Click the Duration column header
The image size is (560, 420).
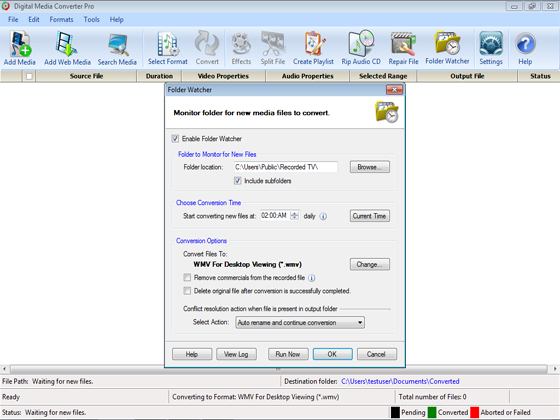[x=159, y=76]
